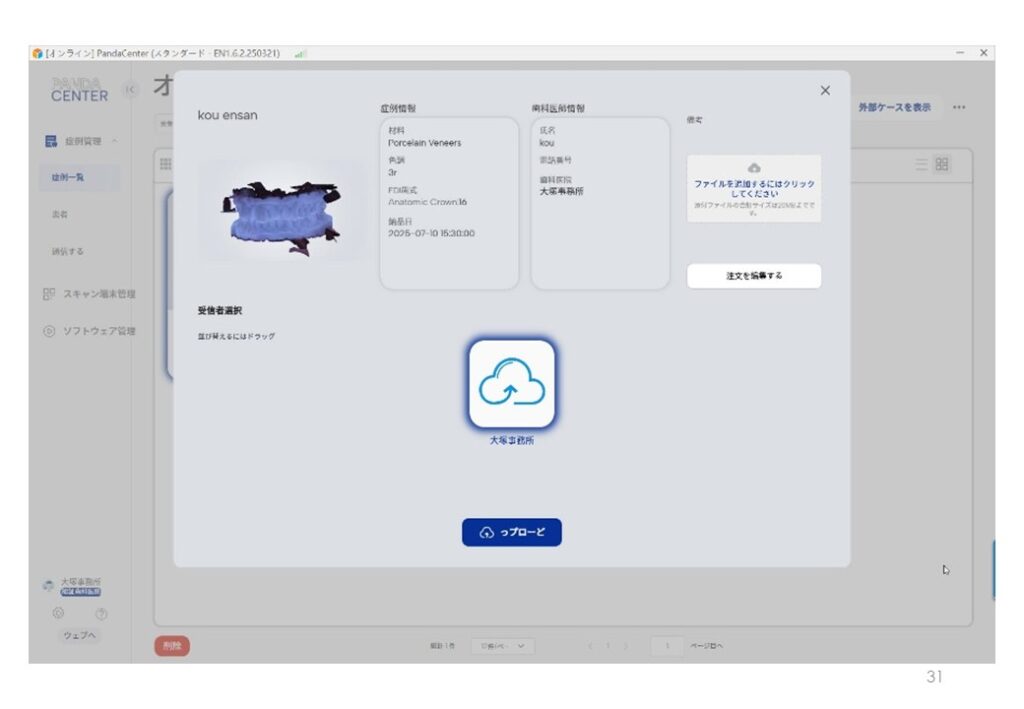This screenshot has width=1024, height=709.
Task: Click 外部ケースを表示 button
Action: (x=893, y=107)
